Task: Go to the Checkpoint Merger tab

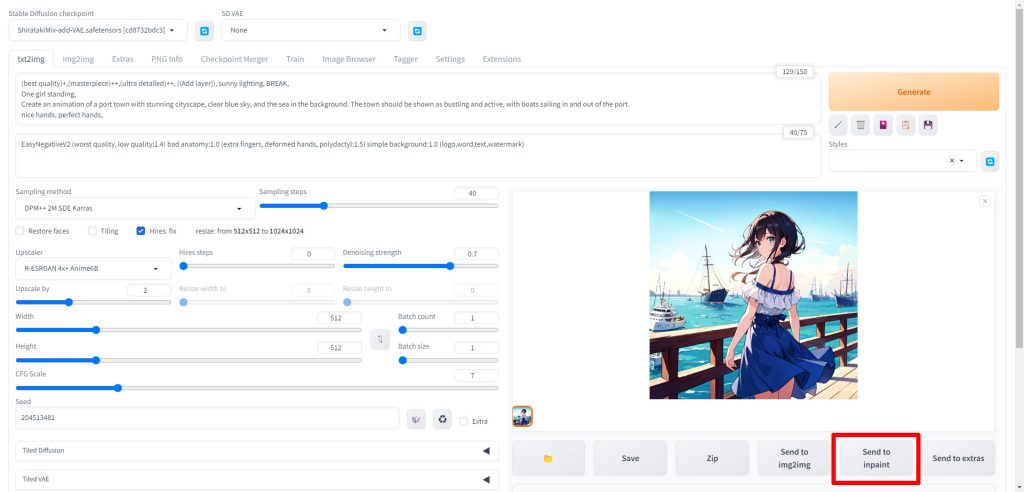Action: pos(234,59)
